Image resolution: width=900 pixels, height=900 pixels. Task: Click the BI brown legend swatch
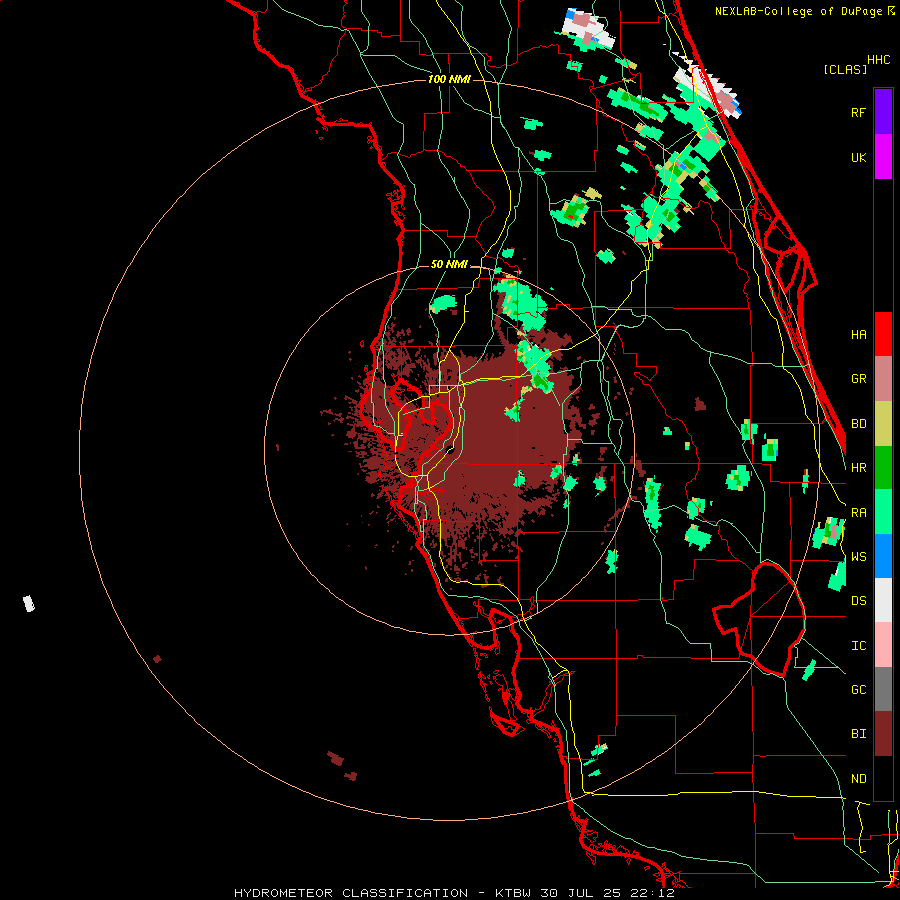point(883,734)
